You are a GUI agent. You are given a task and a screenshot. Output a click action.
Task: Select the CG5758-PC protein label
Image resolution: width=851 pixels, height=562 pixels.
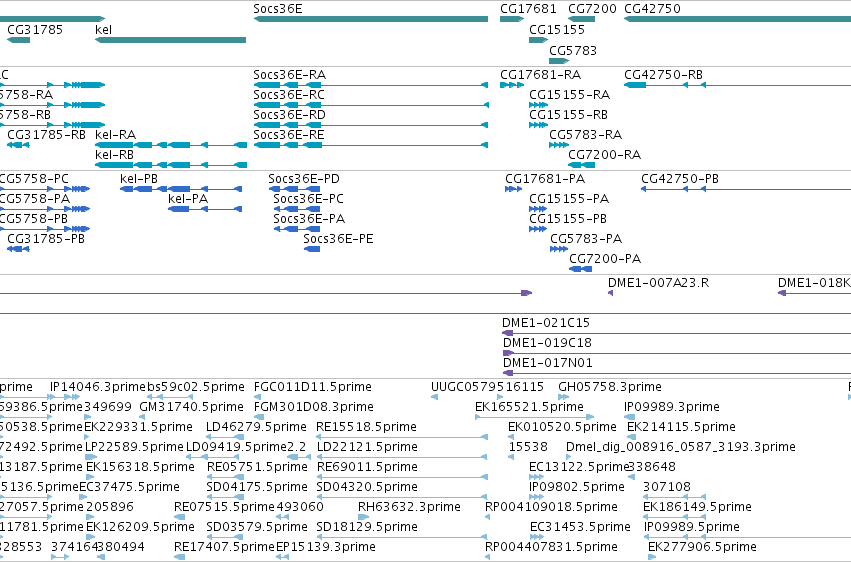(x=34, y=178)
